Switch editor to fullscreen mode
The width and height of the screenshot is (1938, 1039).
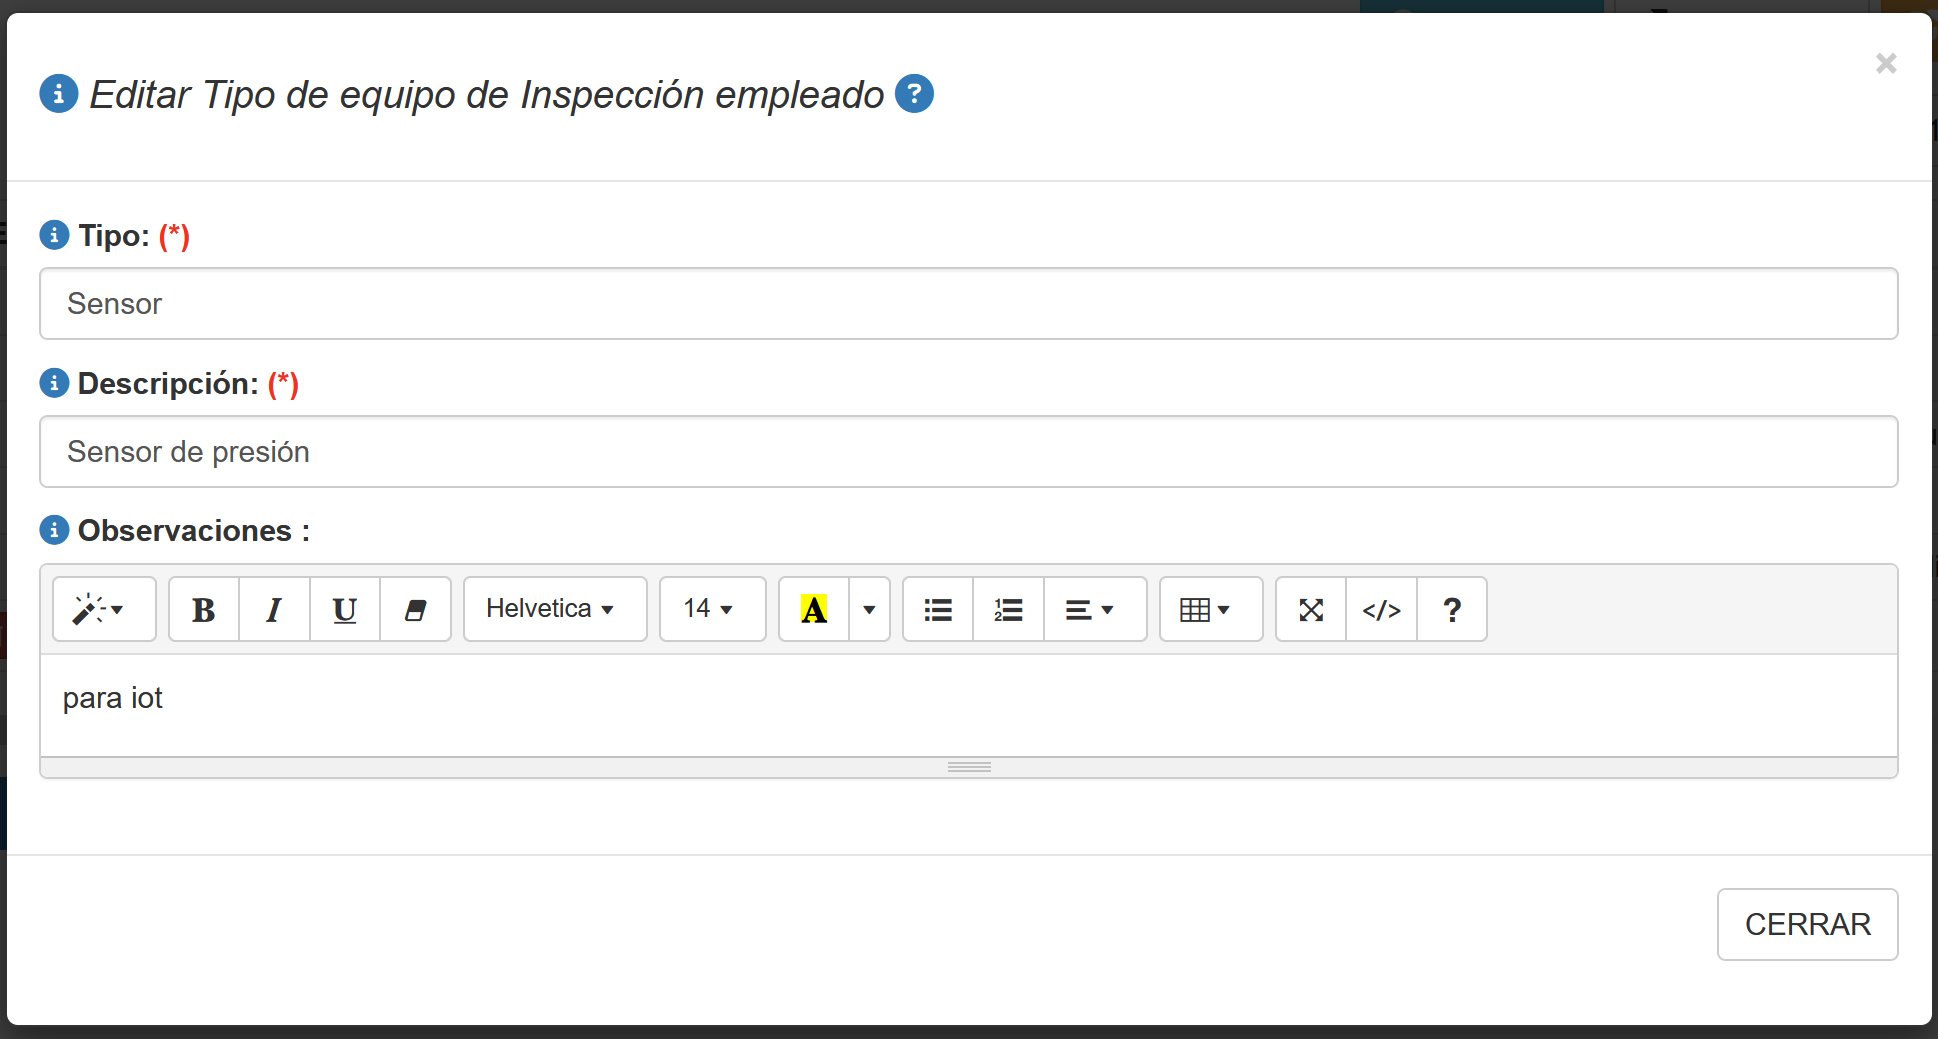1311,609
